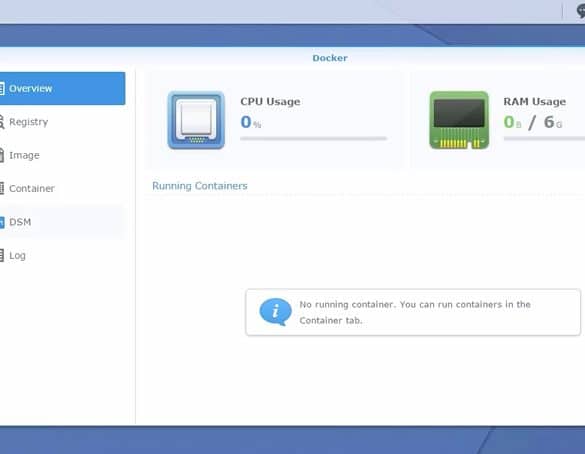585x454 pixels.
Task: Click the Registry magnifier icon
Action: coord(2,122)
